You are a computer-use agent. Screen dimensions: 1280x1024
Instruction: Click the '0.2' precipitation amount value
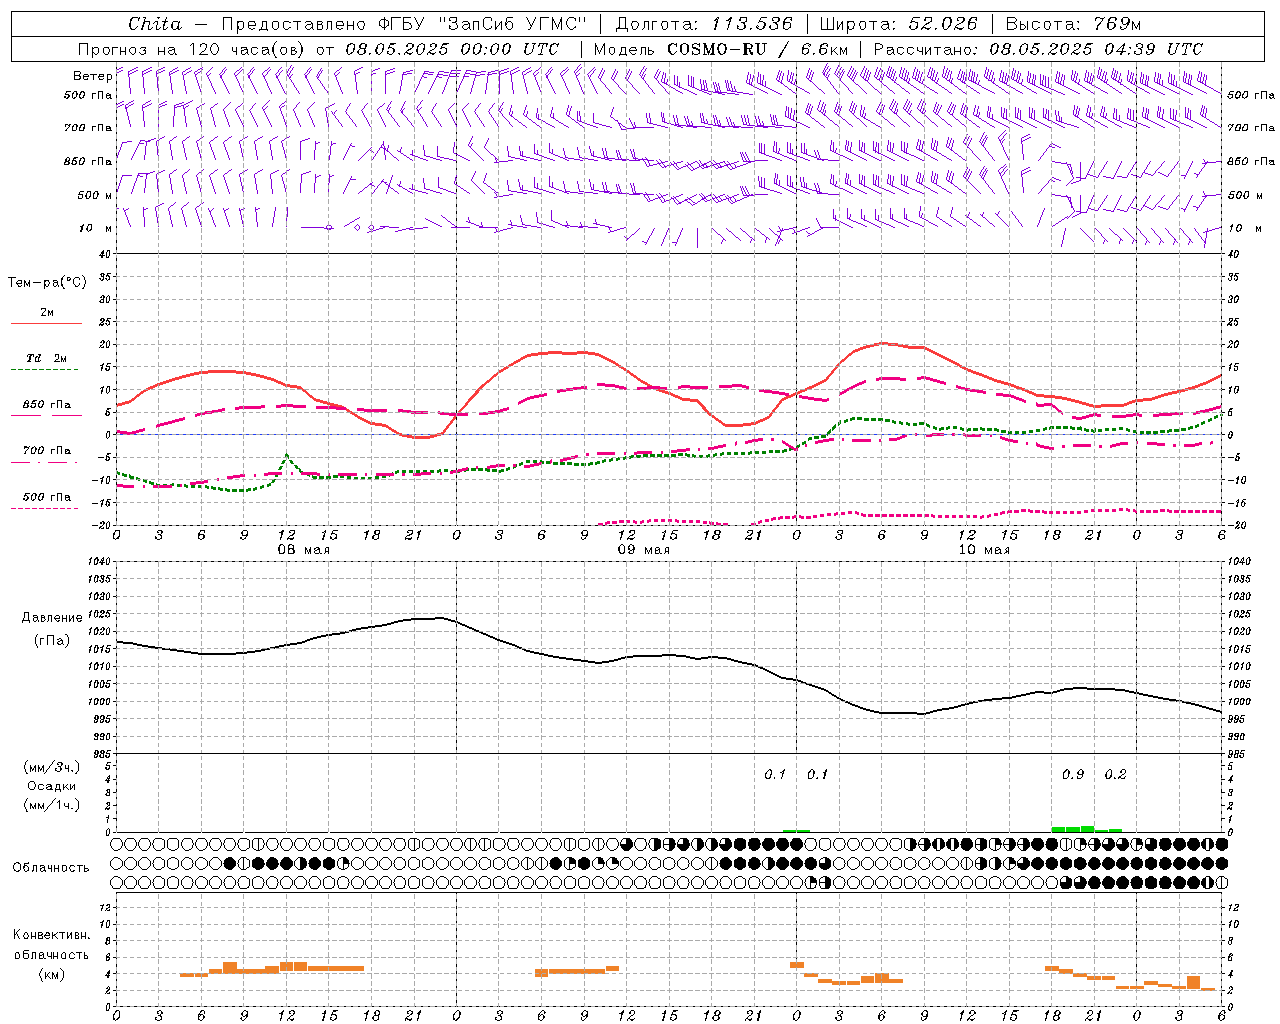1115,774
